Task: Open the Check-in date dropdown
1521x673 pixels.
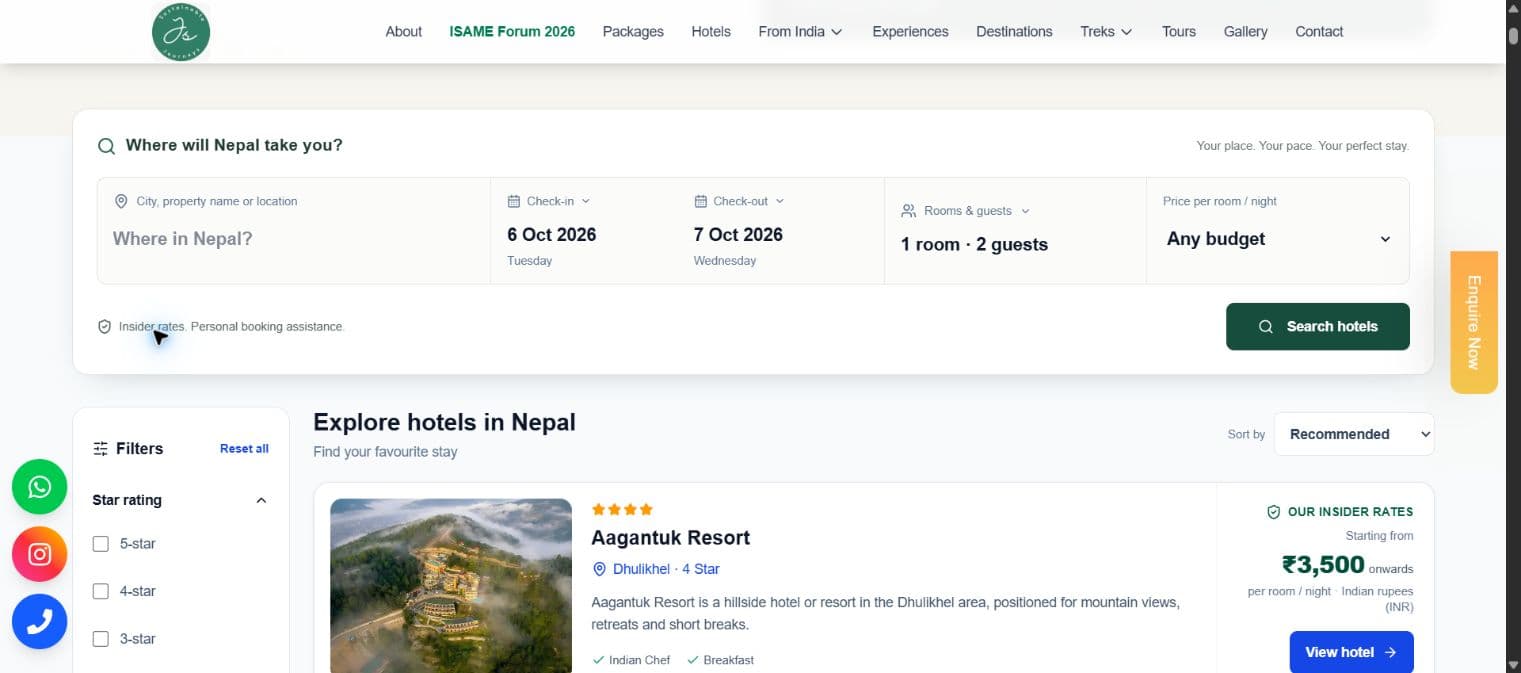Action: pos(549,201)
